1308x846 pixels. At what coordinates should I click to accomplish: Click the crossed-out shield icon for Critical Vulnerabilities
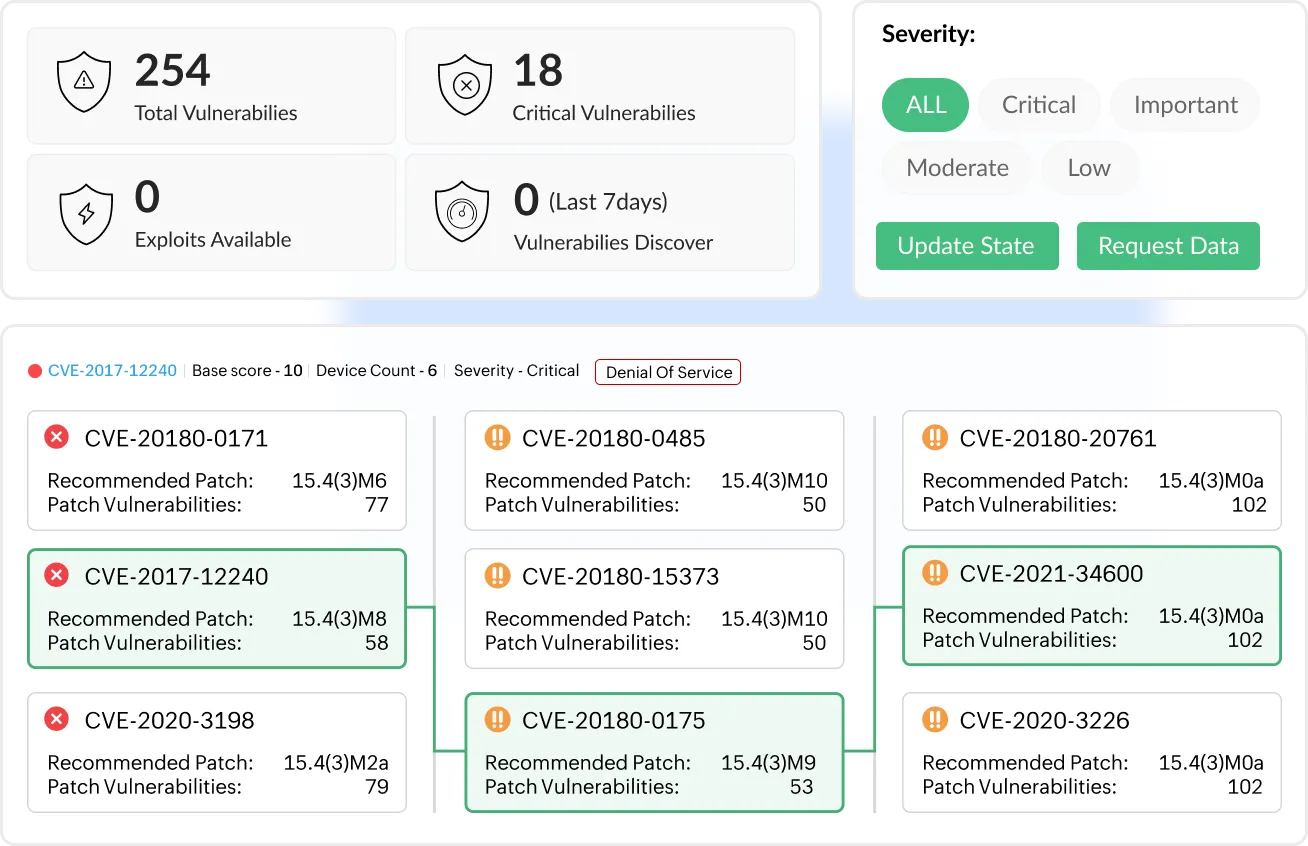[463, 82]
